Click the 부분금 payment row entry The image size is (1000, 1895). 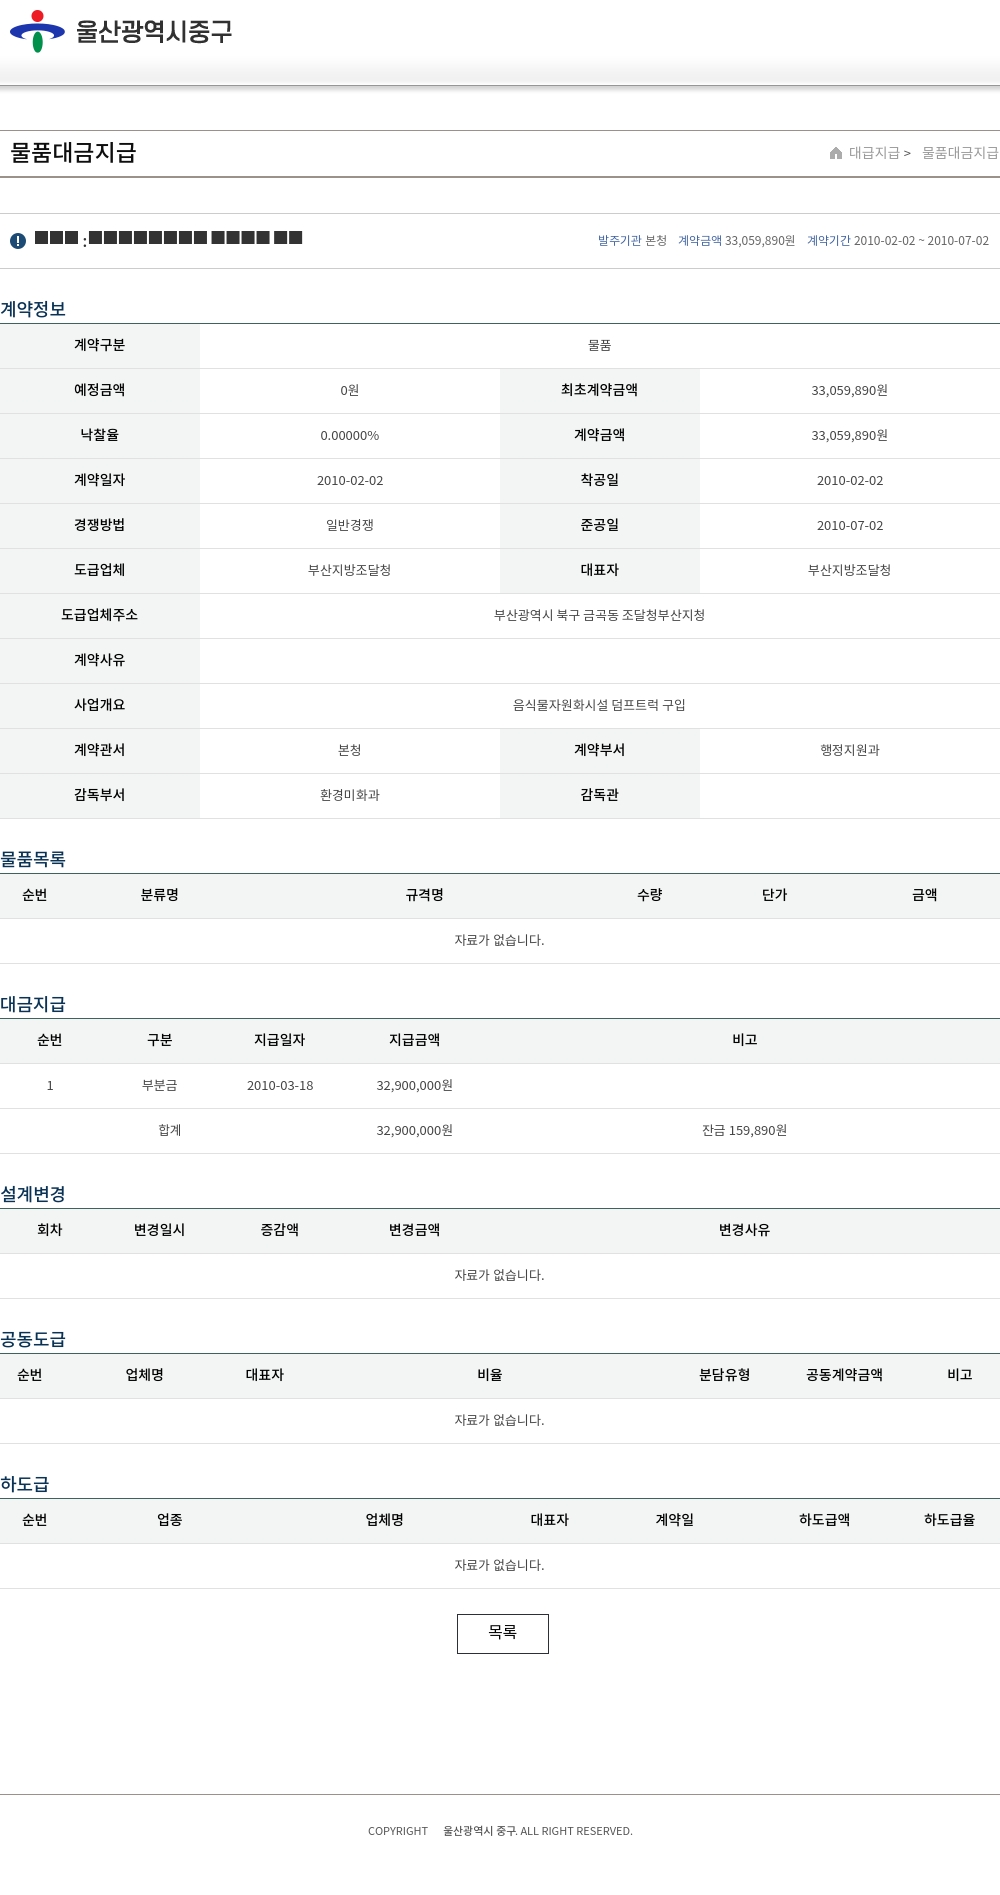click(x=160, y=1085)
